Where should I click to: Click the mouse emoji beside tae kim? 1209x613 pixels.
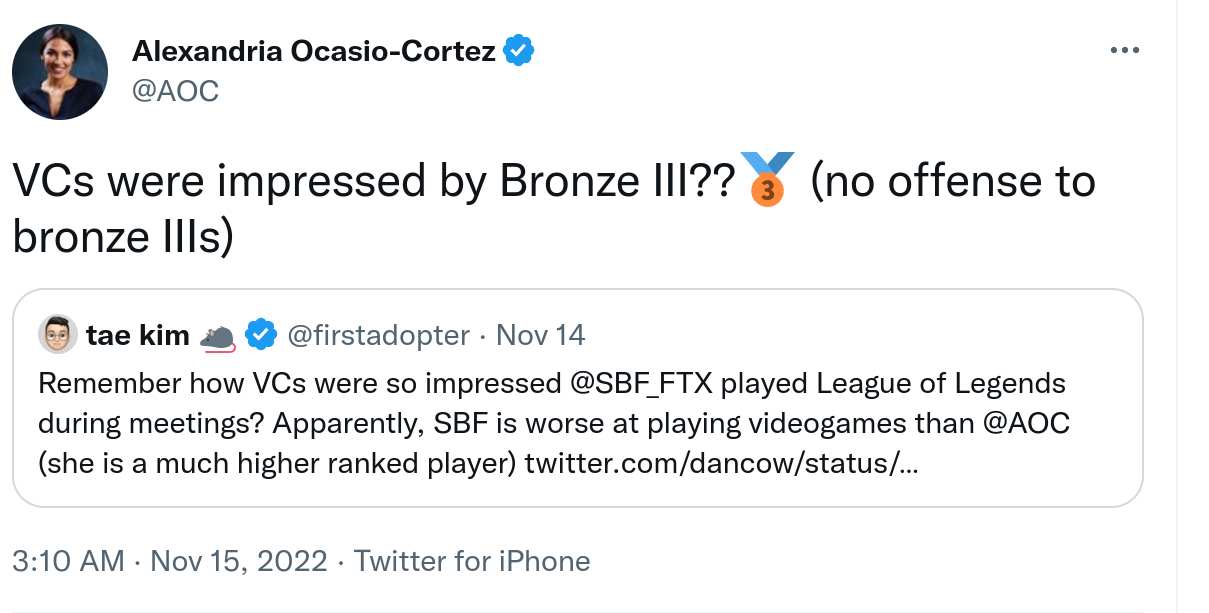tap(217, 338)
